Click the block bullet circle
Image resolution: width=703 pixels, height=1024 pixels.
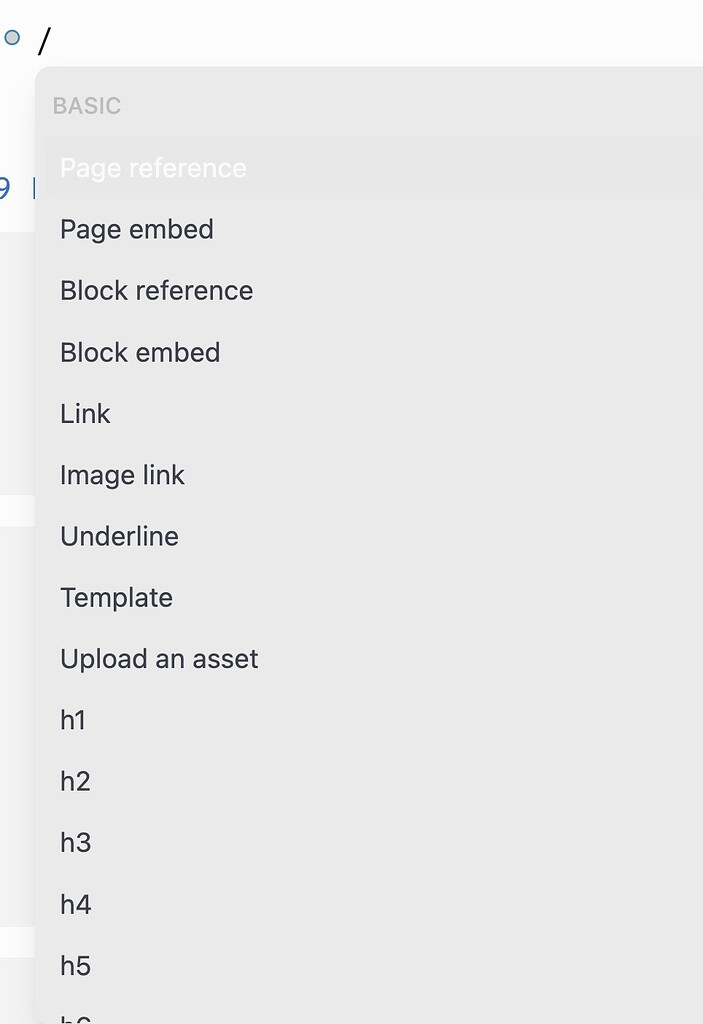click(x=12, y=37)
